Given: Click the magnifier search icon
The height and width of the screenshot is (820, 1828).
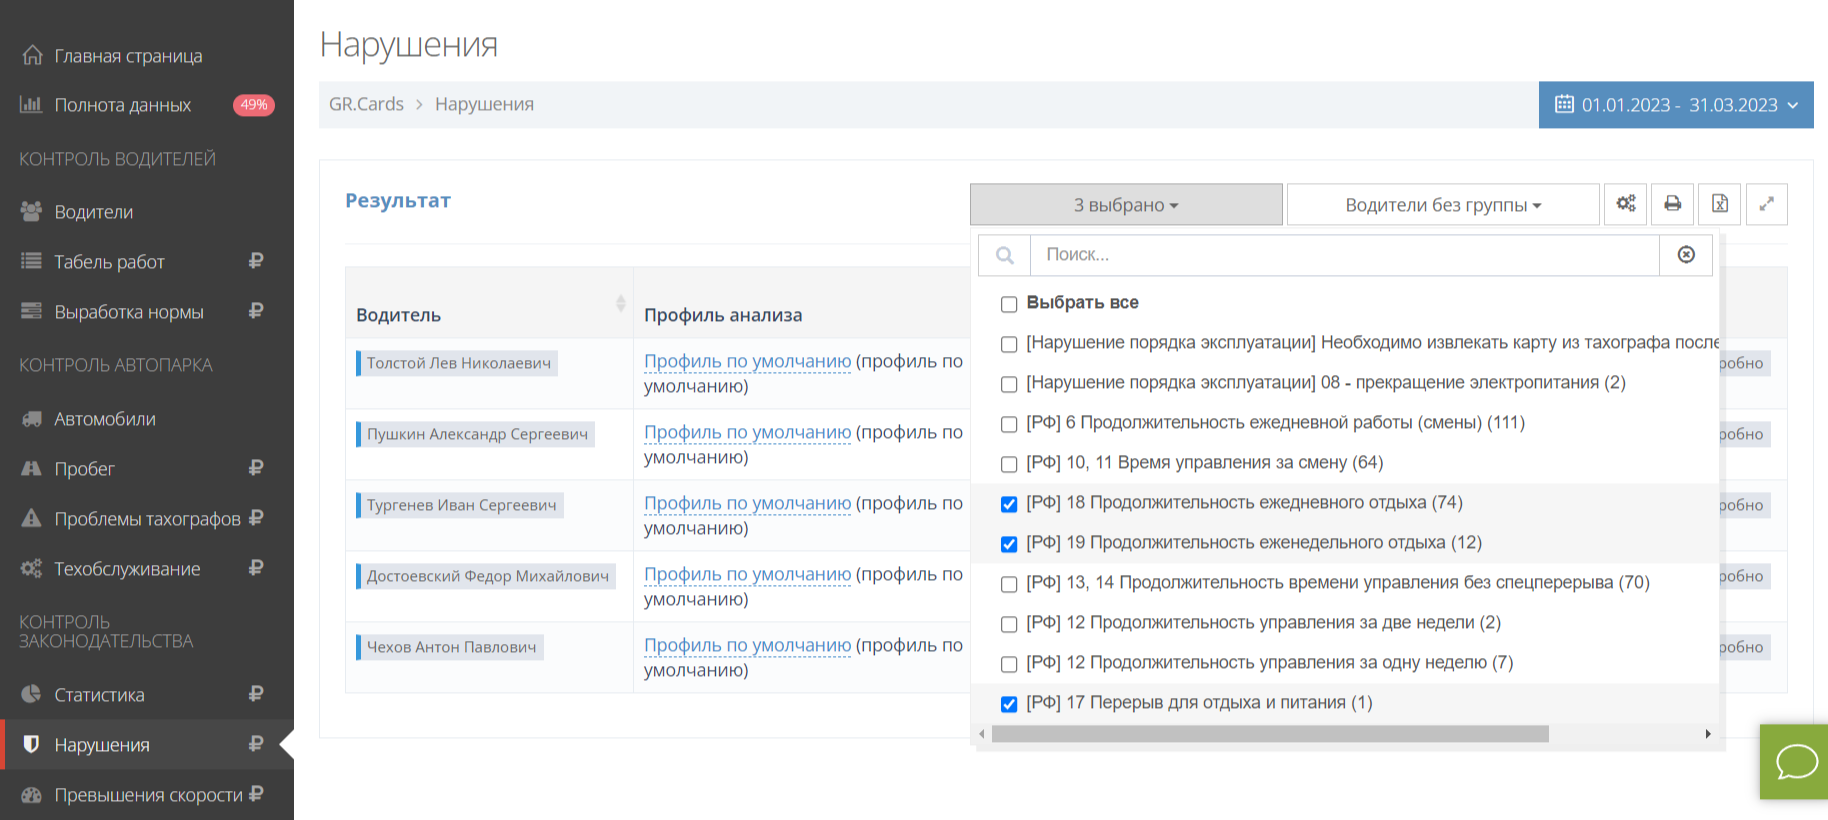Looking at the screenshot, I should [1005, 255].
